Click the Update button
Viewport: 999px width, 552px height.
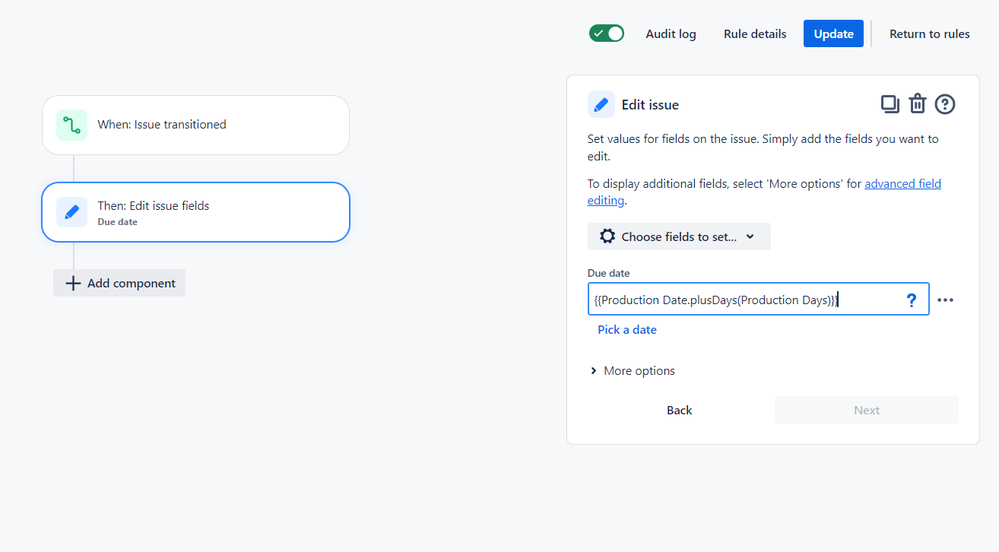(833, 34)
